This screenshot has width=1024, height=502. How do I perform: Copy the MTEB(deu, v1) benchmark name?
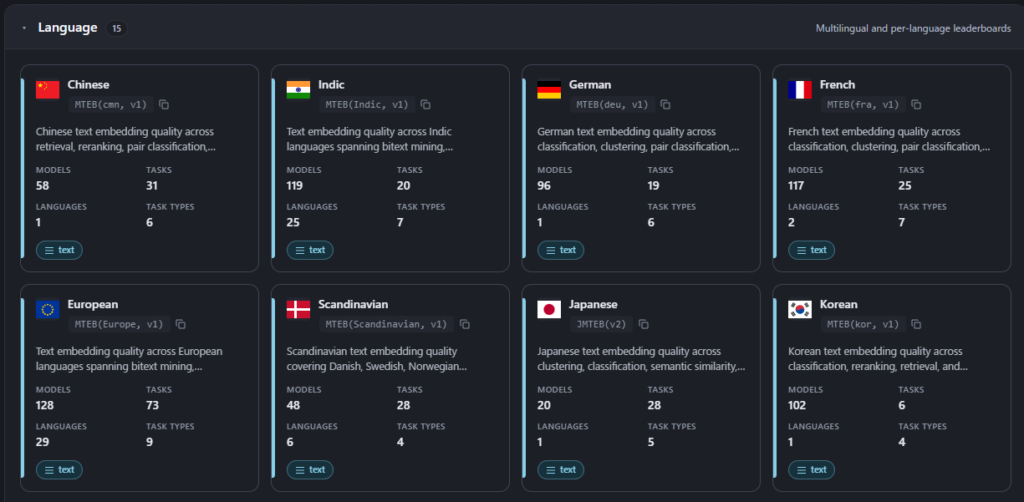click(665, 104)
